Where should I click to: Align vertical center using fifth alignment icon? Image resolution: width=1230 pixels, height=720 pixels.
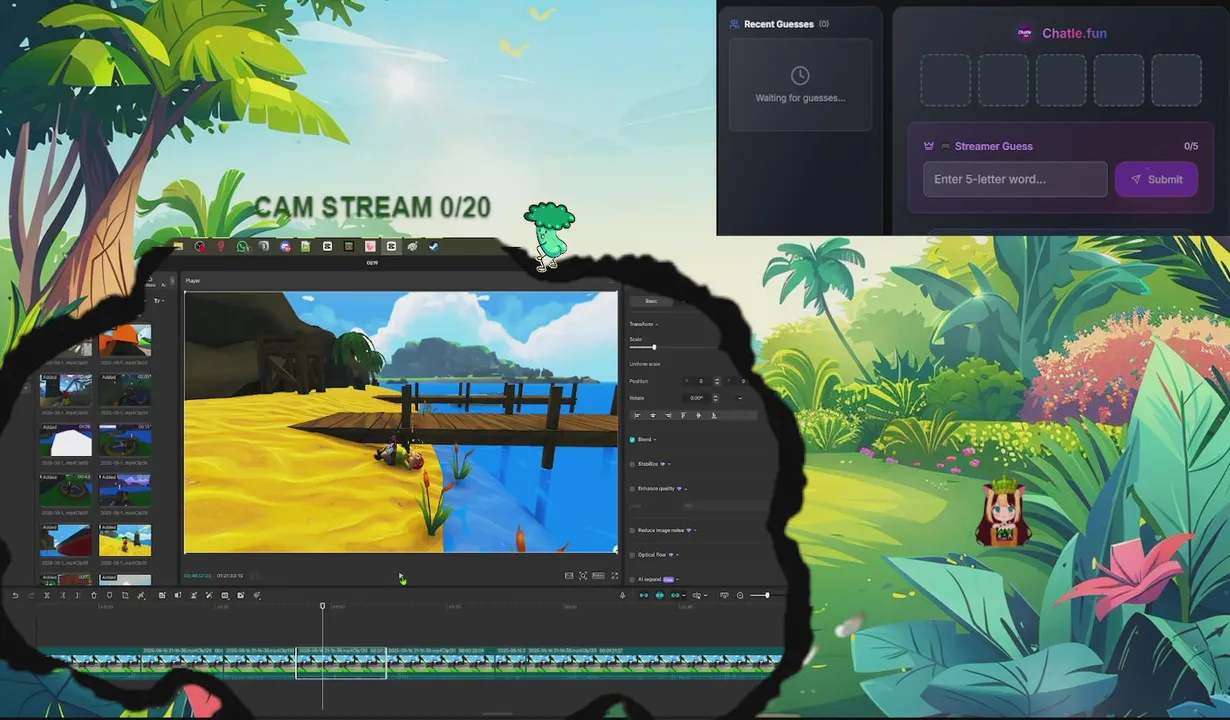click(698, 415)
